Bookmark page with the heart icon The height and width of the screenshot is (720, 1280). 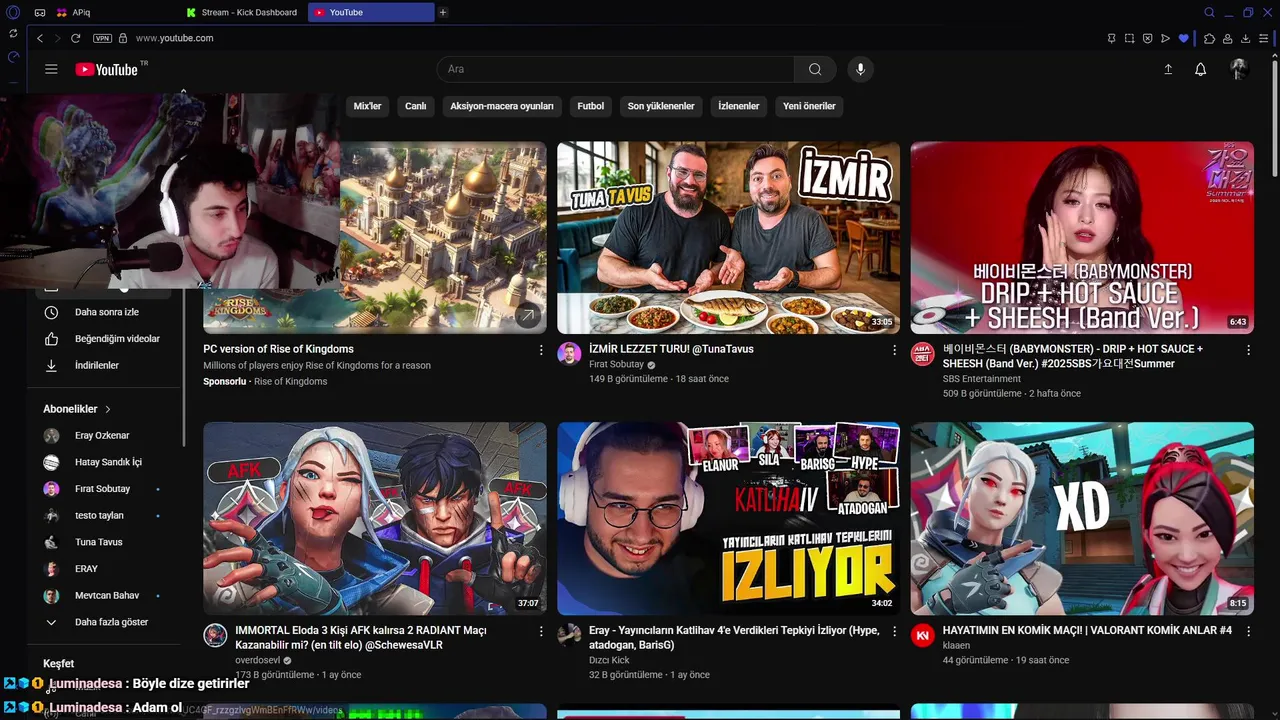click(x=1184, y=38)
